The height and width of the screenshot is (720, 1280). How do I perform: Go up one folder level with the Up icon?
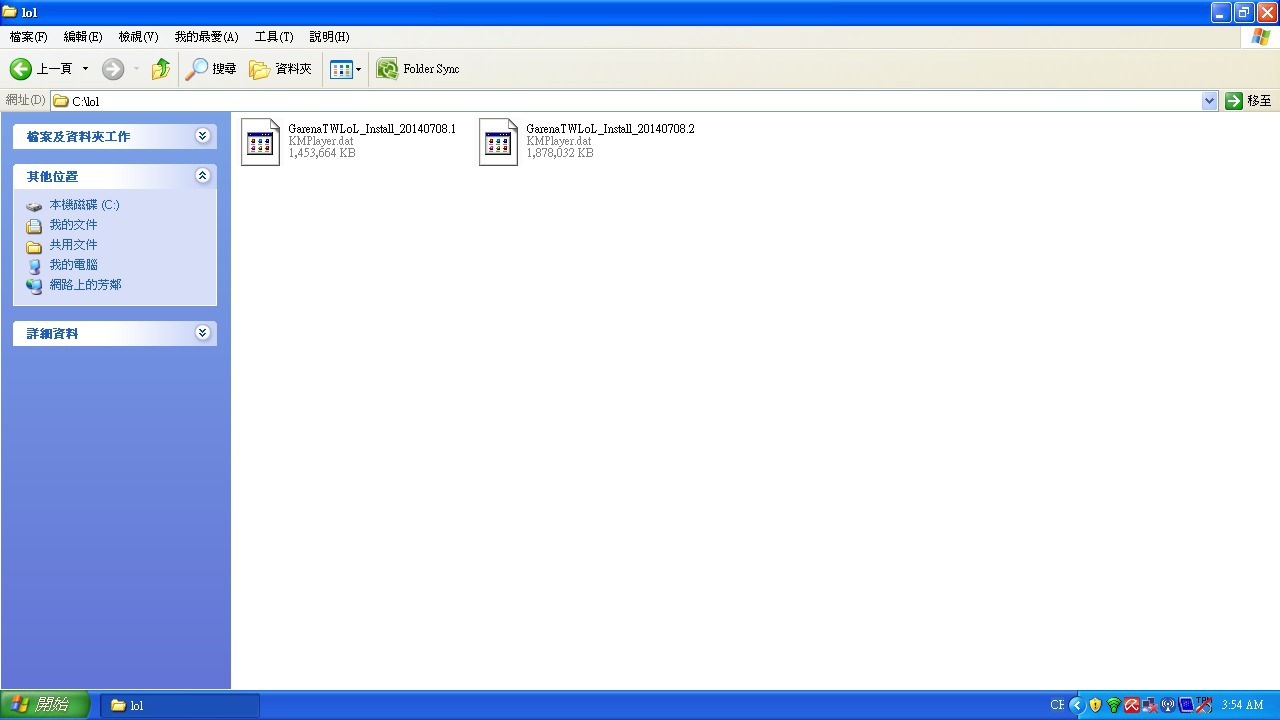coord(161,69)
